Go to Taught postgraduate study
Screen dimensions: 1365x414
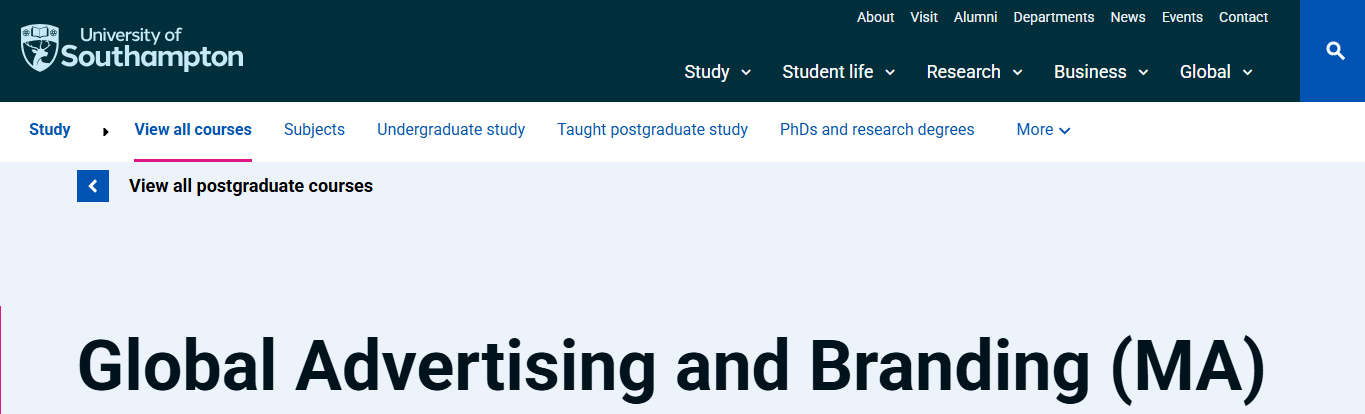(652, 130)
